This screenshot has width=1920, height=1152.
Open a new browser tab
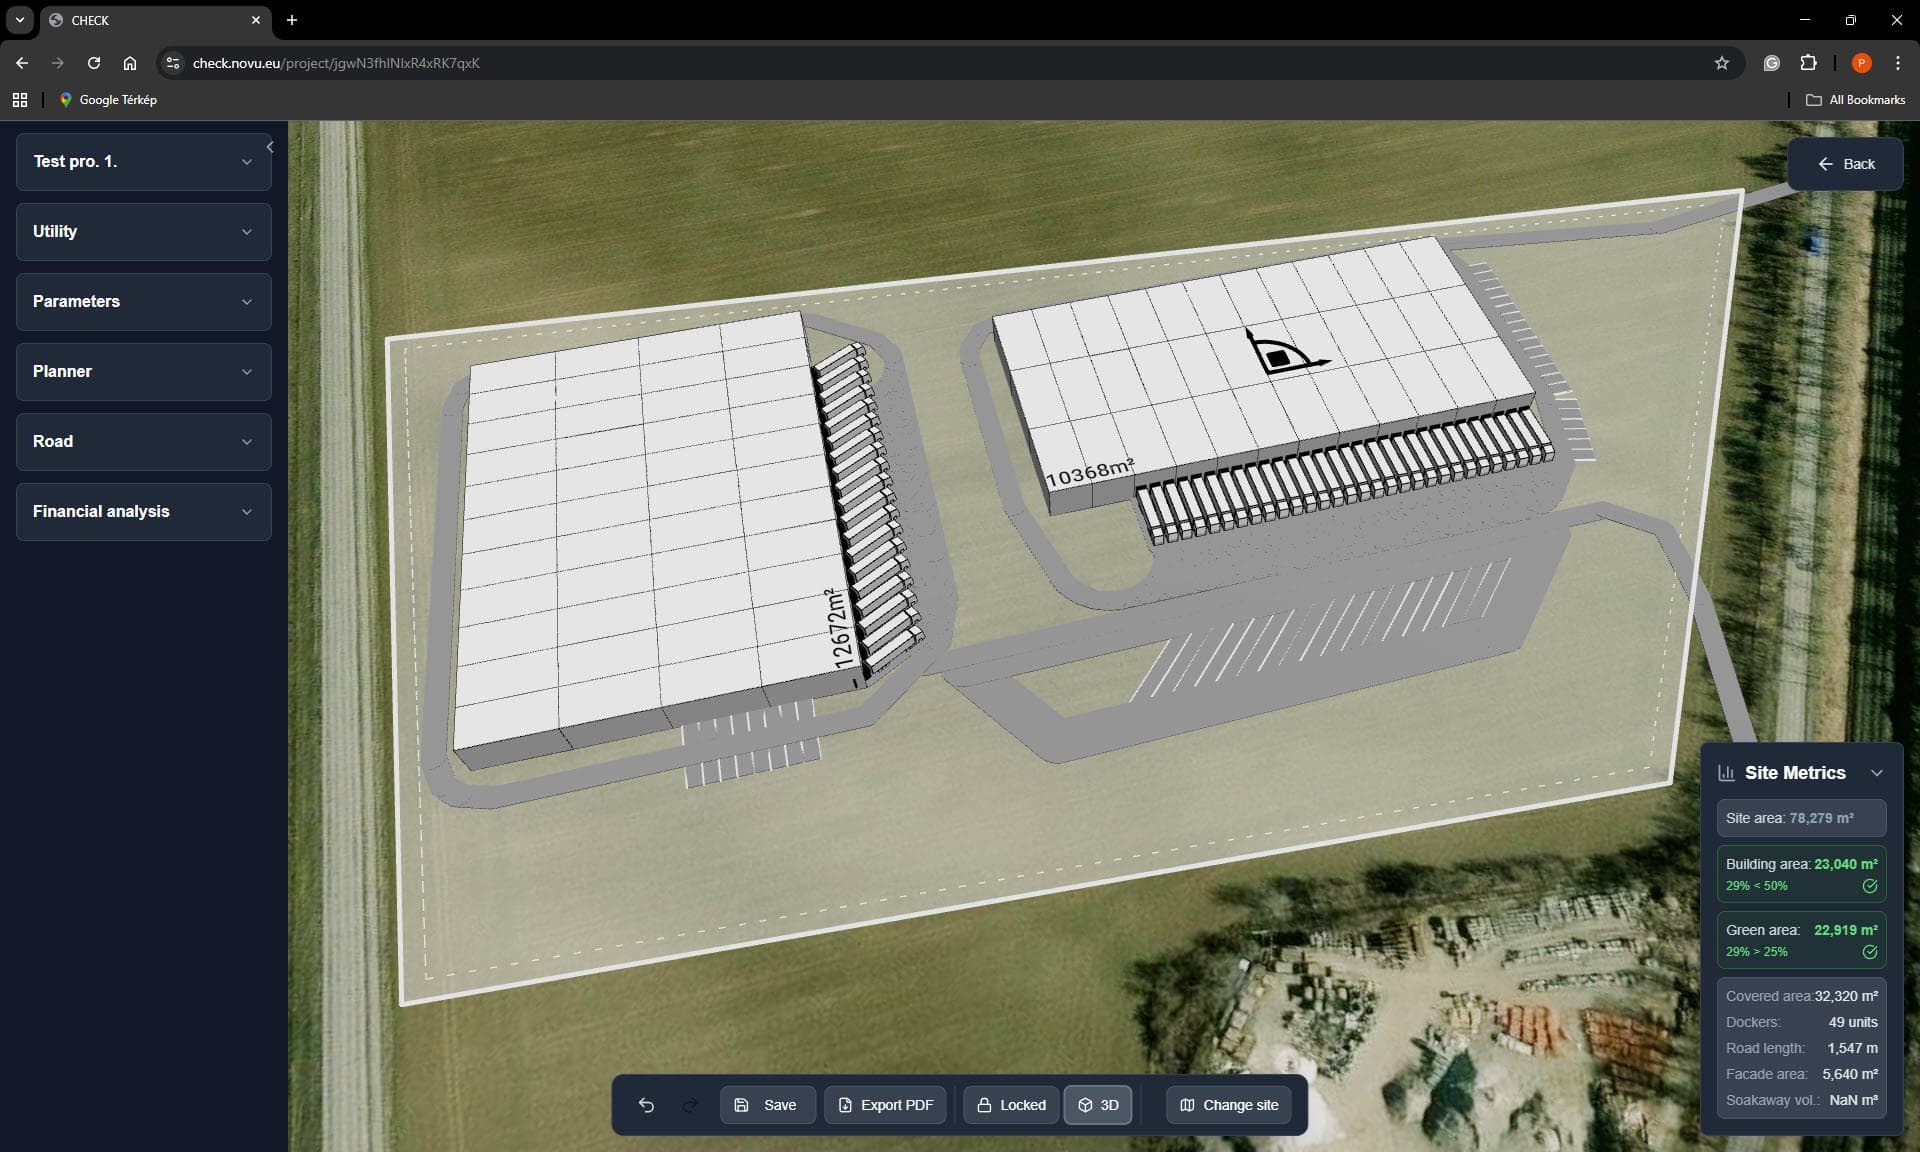coord(292,20)
